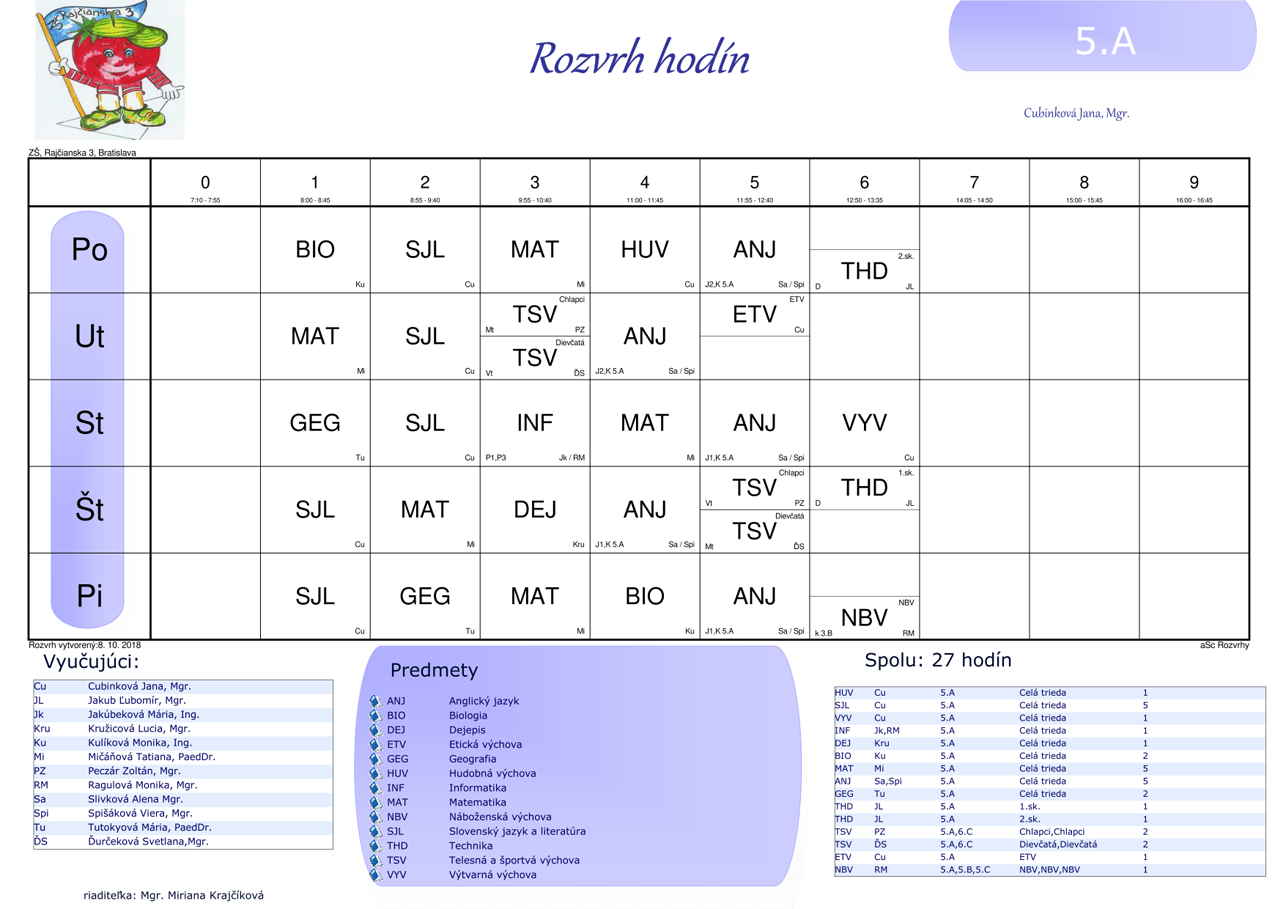The height and width of the screenshot is (909, 1286).
Task: Select the Ut day label
Action: [x=89, y=336]
